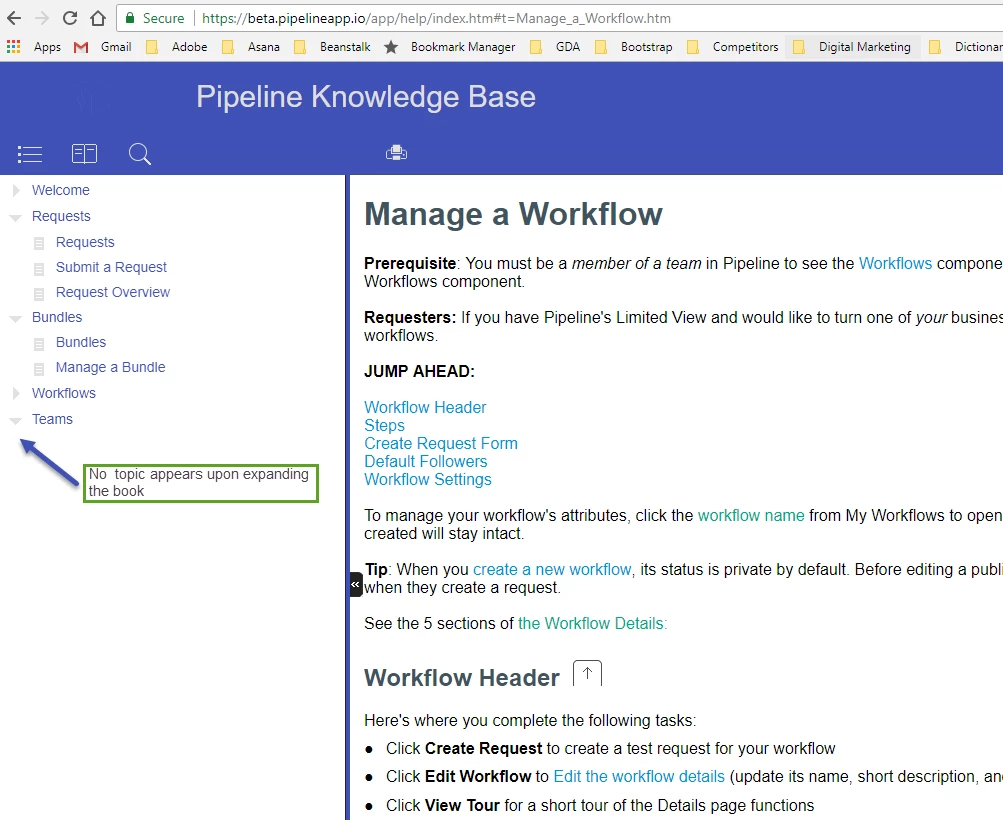Image resolution: width=1003 pixels, height=820 pixels.
Task: Open the GDA bookmarks folder
Action: pyautogui.click(x=555, y=47)
